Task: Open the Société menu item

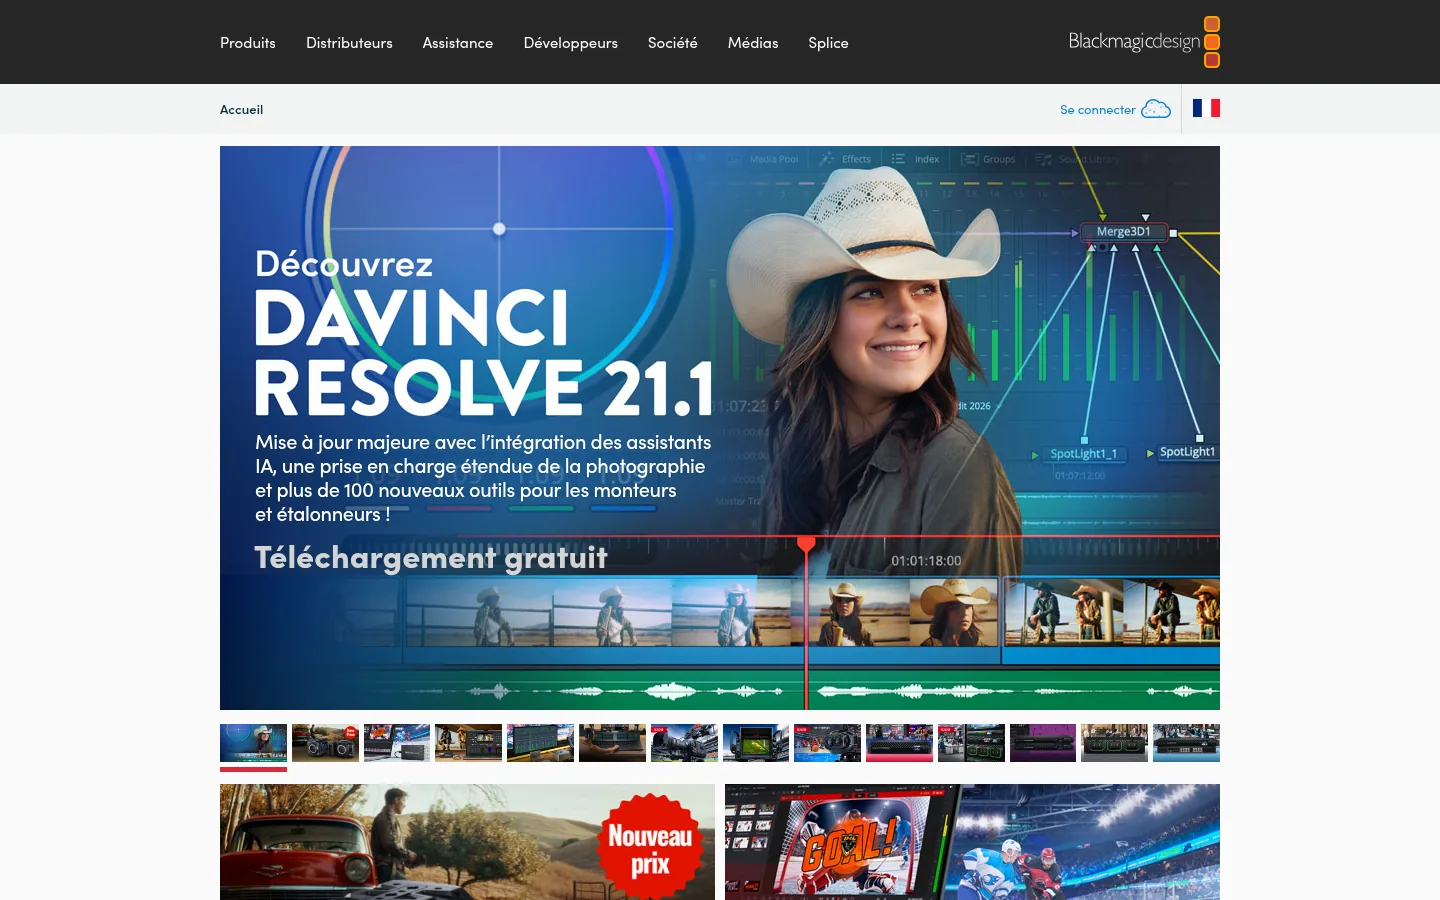Action: (673, 43)
